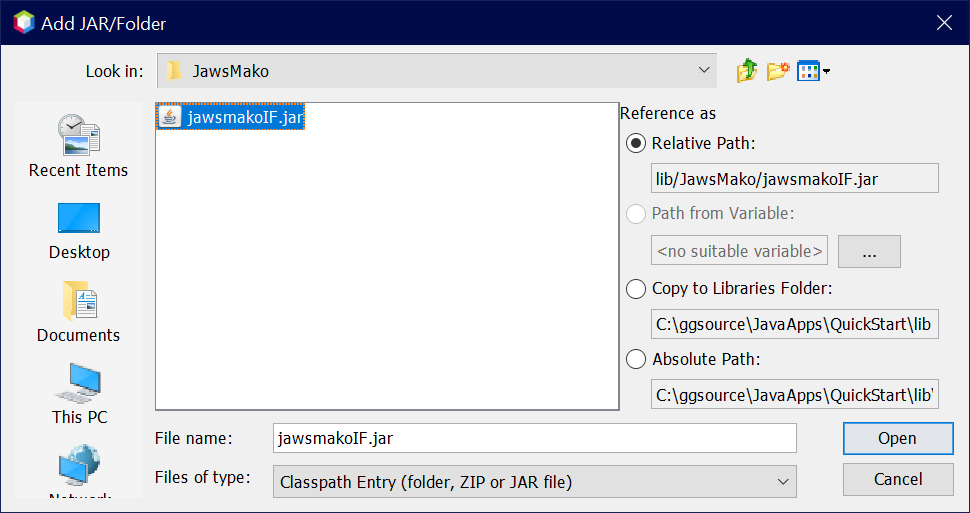This screenshot has height=513, width=970.
Task: Open the Documents location shortcut
Action: click(79, 311)
